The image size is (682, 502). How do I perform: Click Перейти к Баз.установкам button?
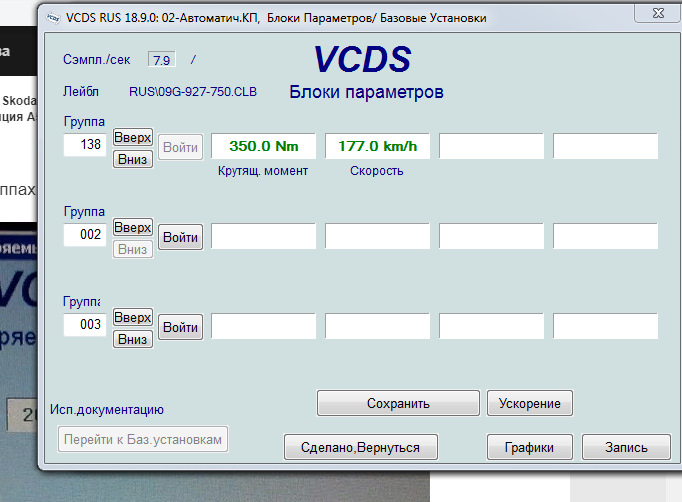tap(143, 439)
